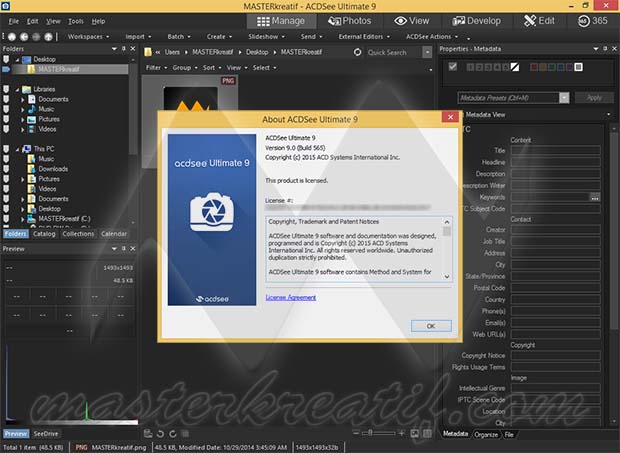Toggle Easy-Select marker beside Desktop folder
The image size is (620, 453).
(x=6, y=59)
